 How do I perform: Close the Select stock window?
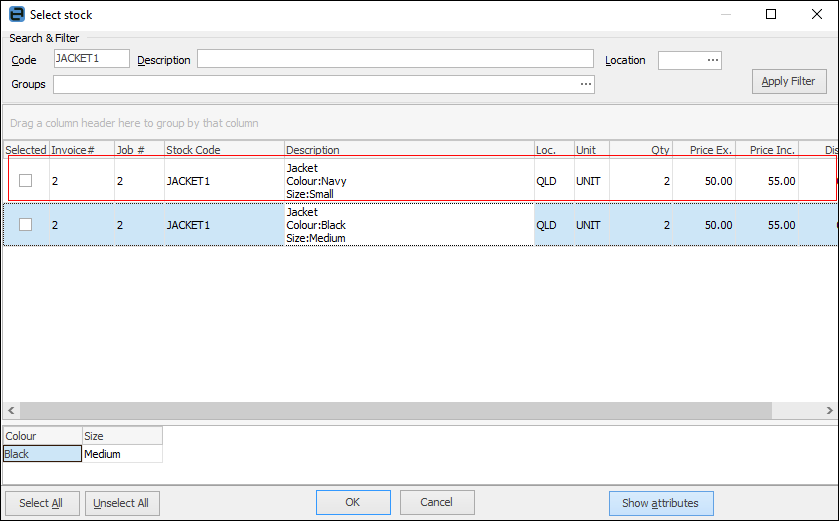coord(817,14)
